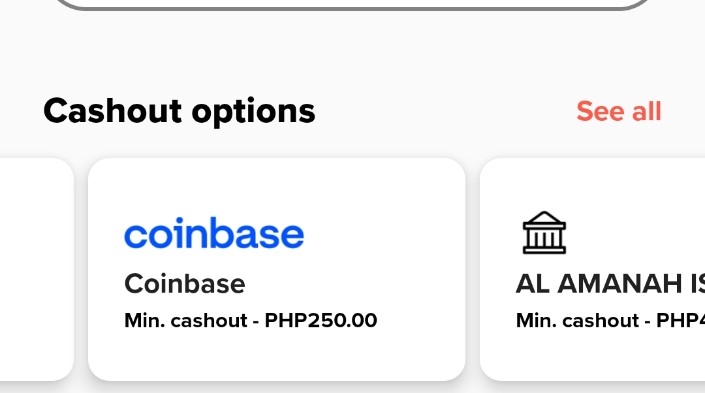Tap the word 'all' in See all link
The image size is (705, 393).
click(x=647, y=111)
